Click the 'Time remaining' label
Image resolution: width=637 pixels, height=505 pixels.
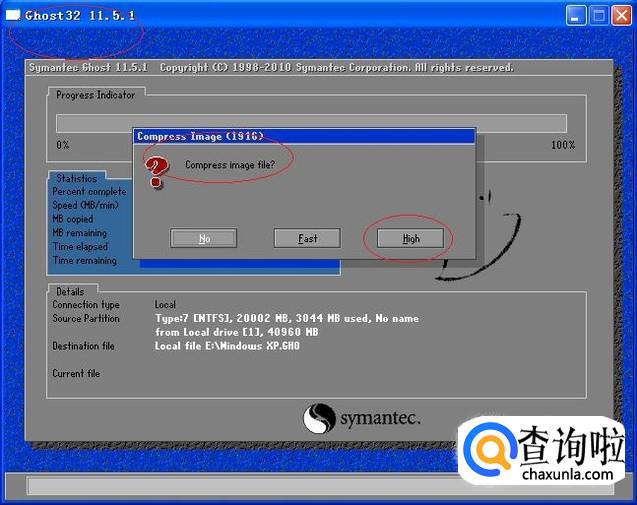pyautogui.click(x=84, y=260)
